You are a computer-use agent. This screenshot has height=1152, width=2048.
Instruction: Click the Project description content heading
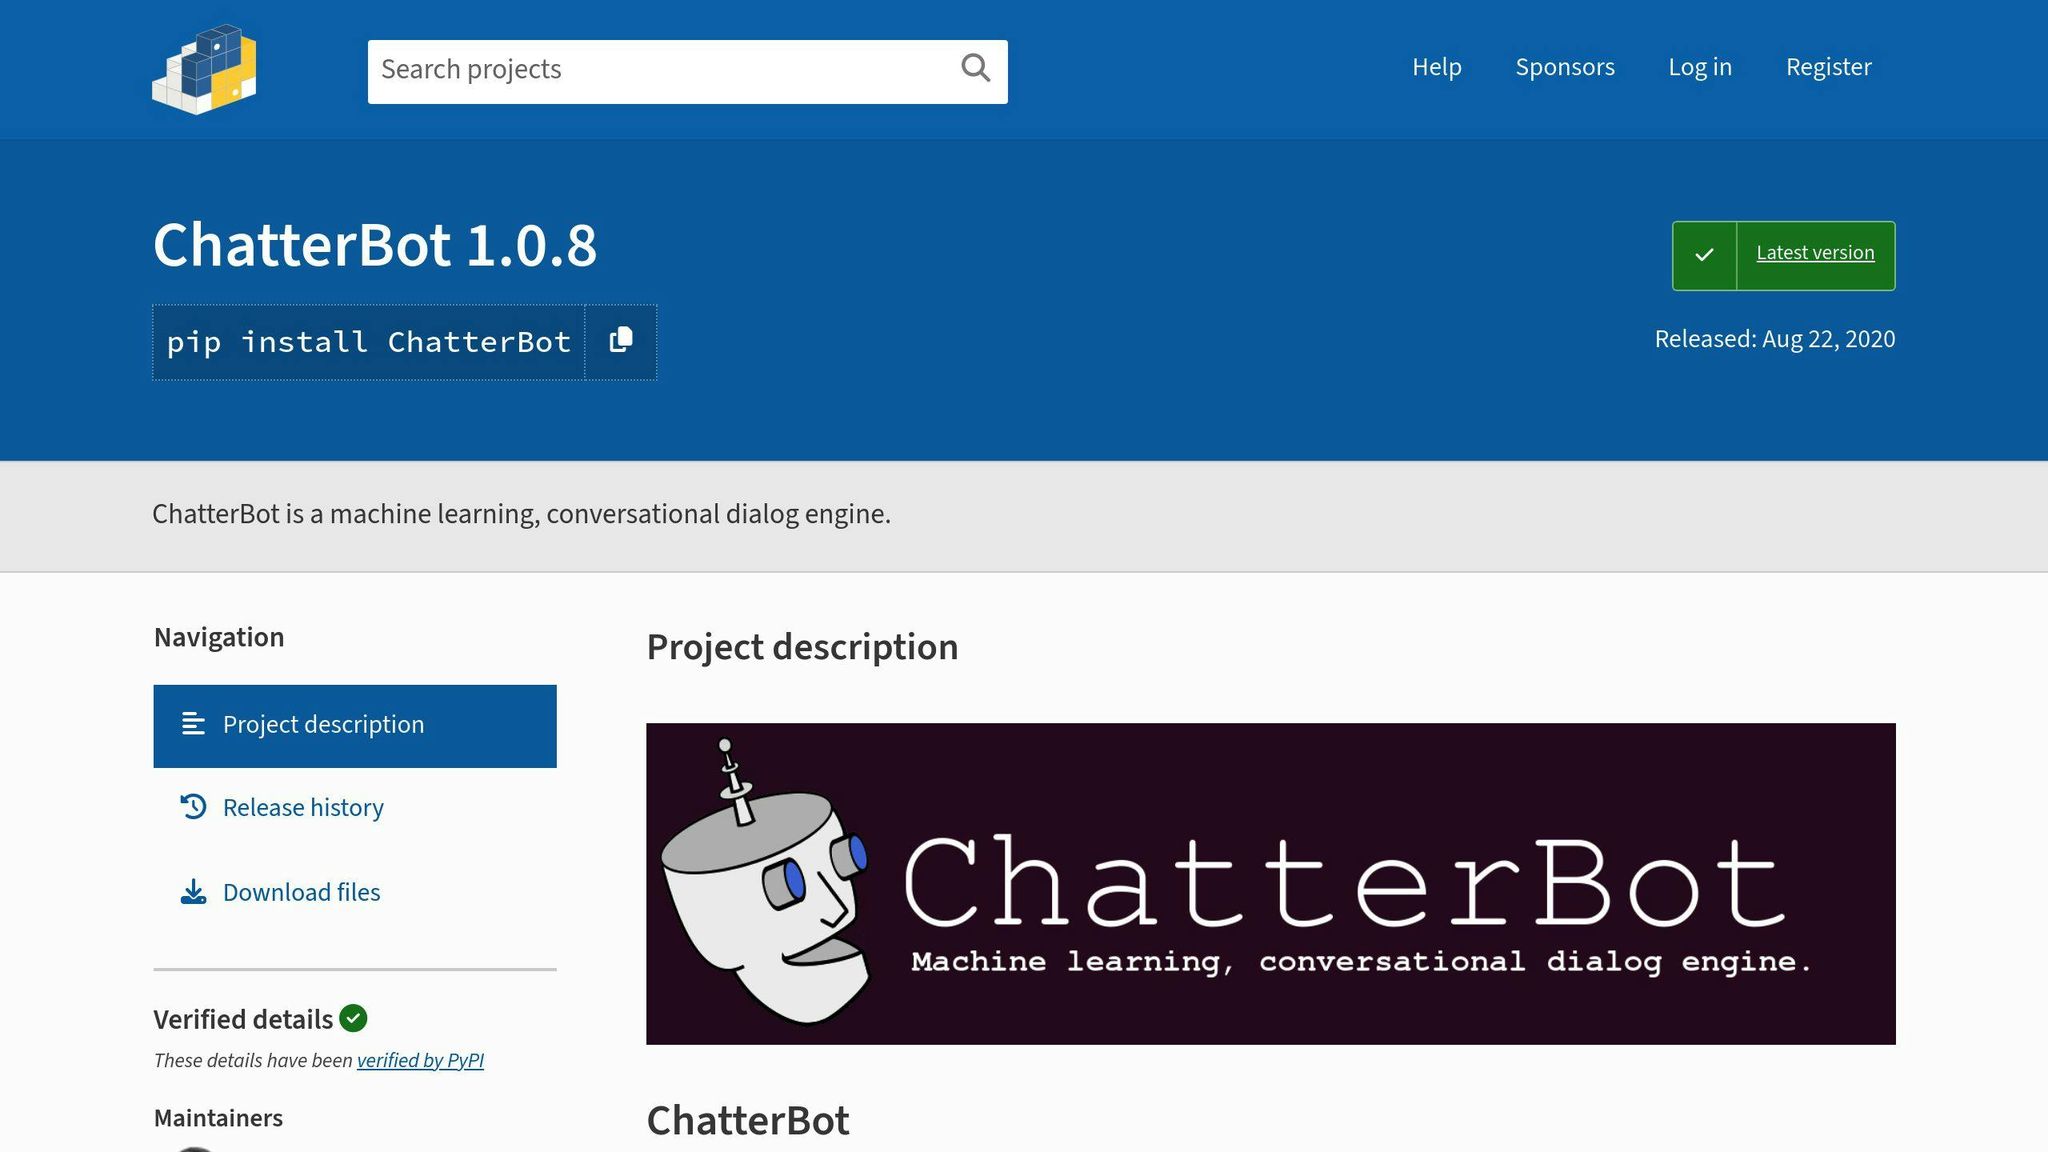[802, 647]
